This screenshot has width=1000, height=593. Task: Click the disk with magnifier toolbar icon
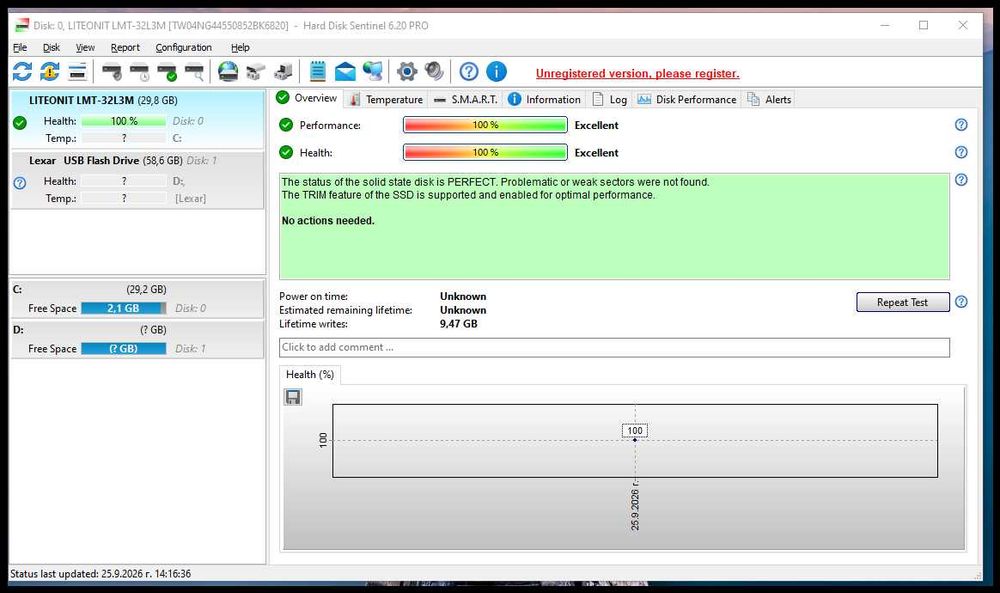pyautogui.click(x=195, y=72)
